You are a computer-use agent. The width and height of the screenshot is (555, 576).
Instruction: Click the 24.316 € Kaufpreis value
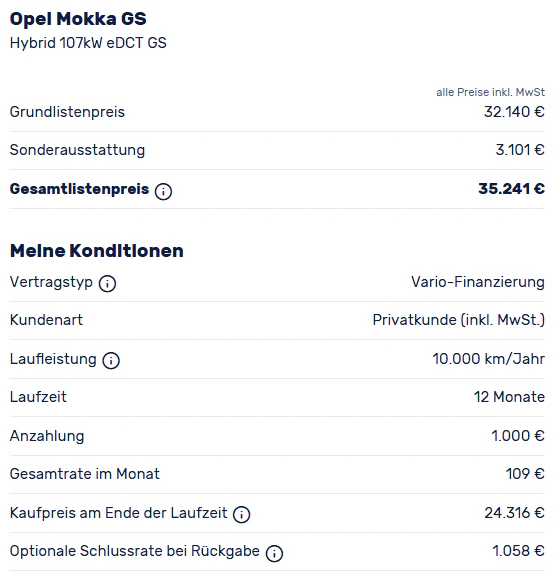[514, 512]
